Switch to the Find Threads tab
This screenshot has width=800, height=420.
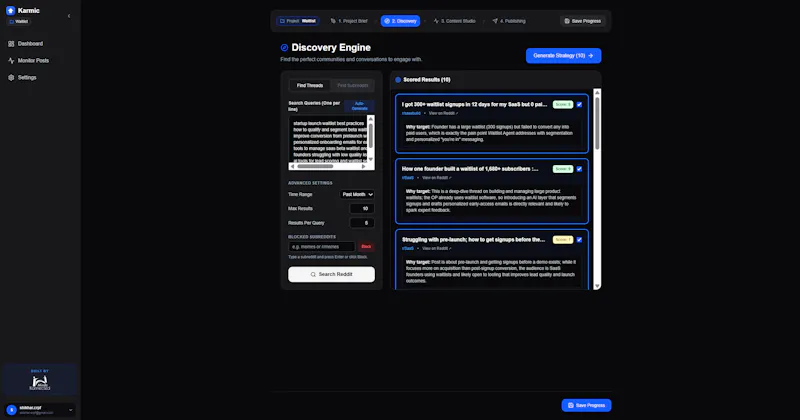click(x=310, y=85)
